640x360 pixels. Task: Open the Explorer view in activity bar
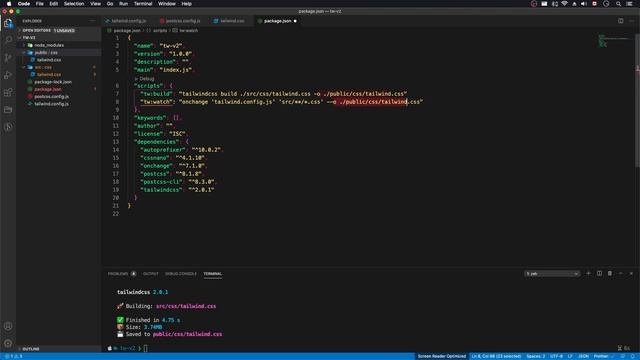click(8, 24)
